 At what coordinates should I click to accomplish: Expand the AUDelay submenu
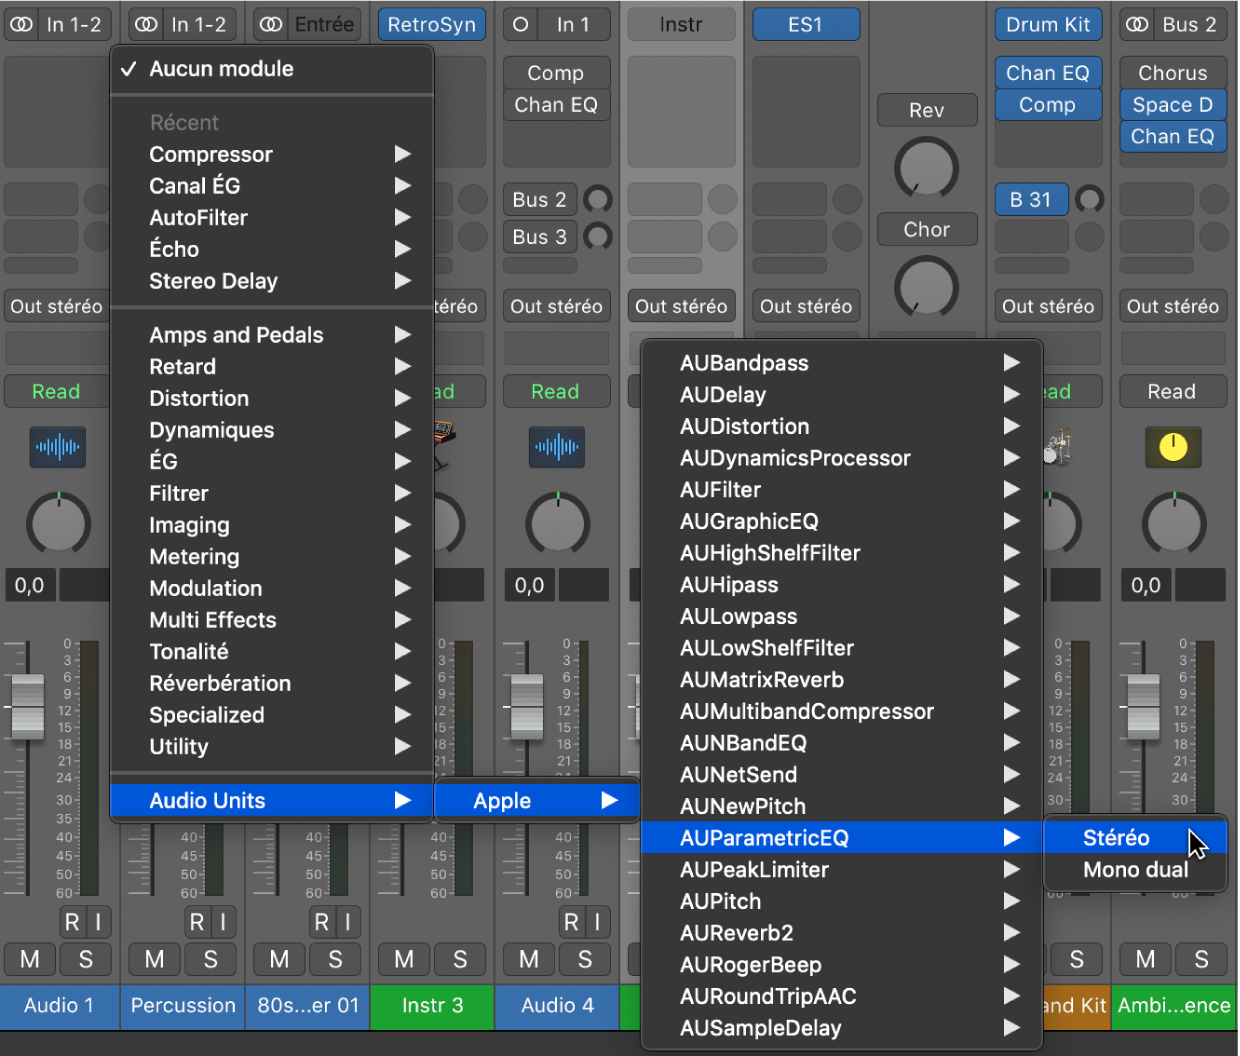(723, 394)
